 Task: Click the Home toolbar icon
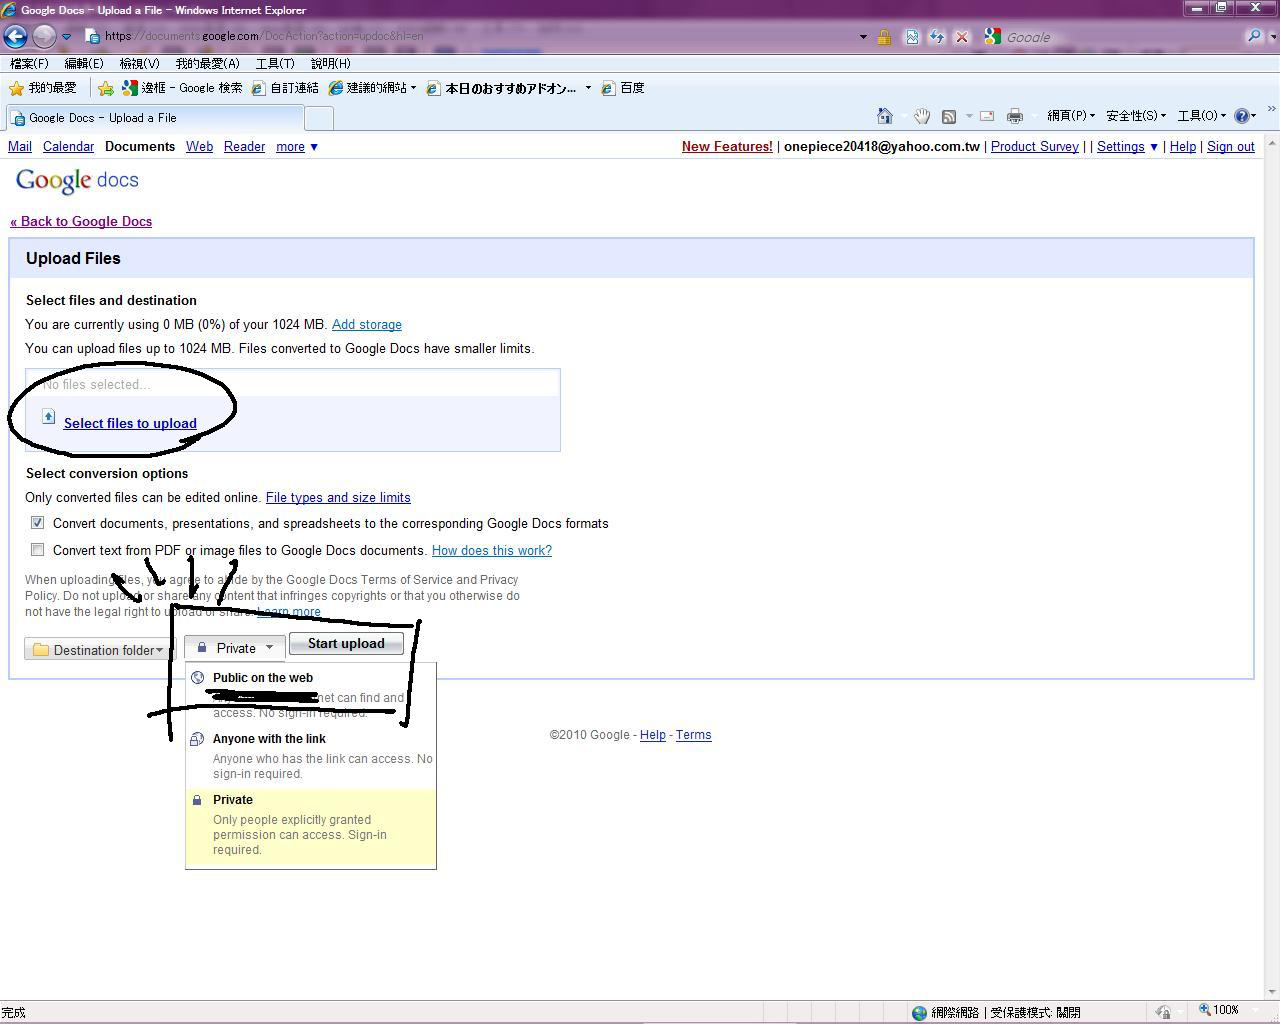(885, 116)
